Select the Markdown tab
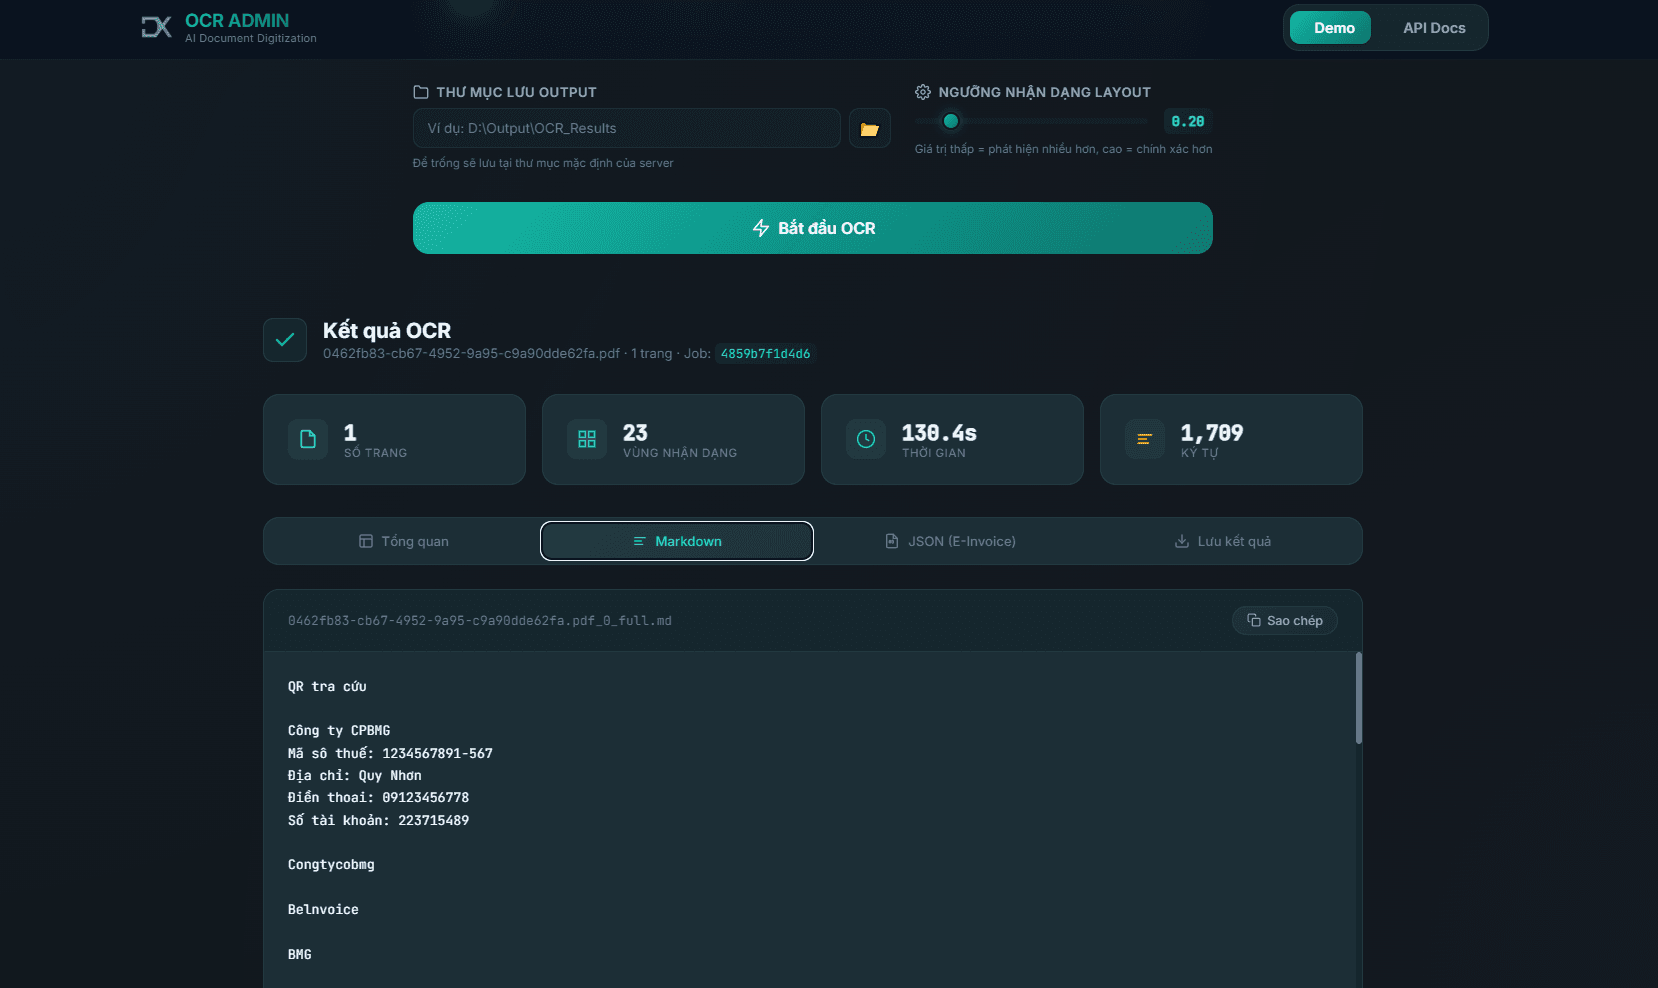The image size is (1658, 988). coord(677,541)
